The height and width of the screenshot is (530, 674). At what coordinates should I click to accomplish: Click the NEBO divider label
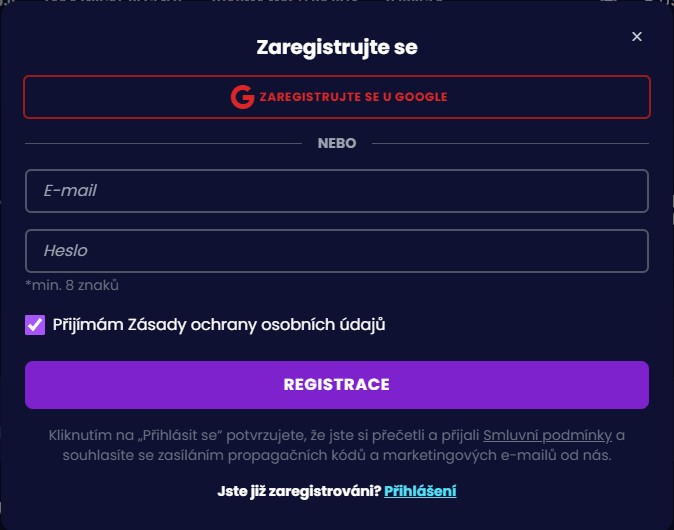click(337, 143)
